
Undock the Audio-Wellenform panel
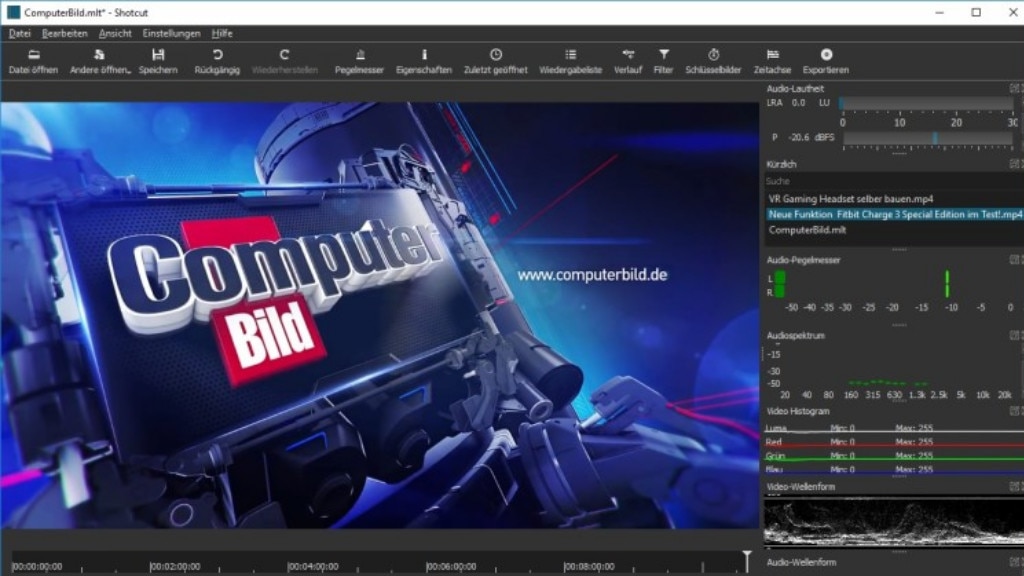pos(1014,562)
